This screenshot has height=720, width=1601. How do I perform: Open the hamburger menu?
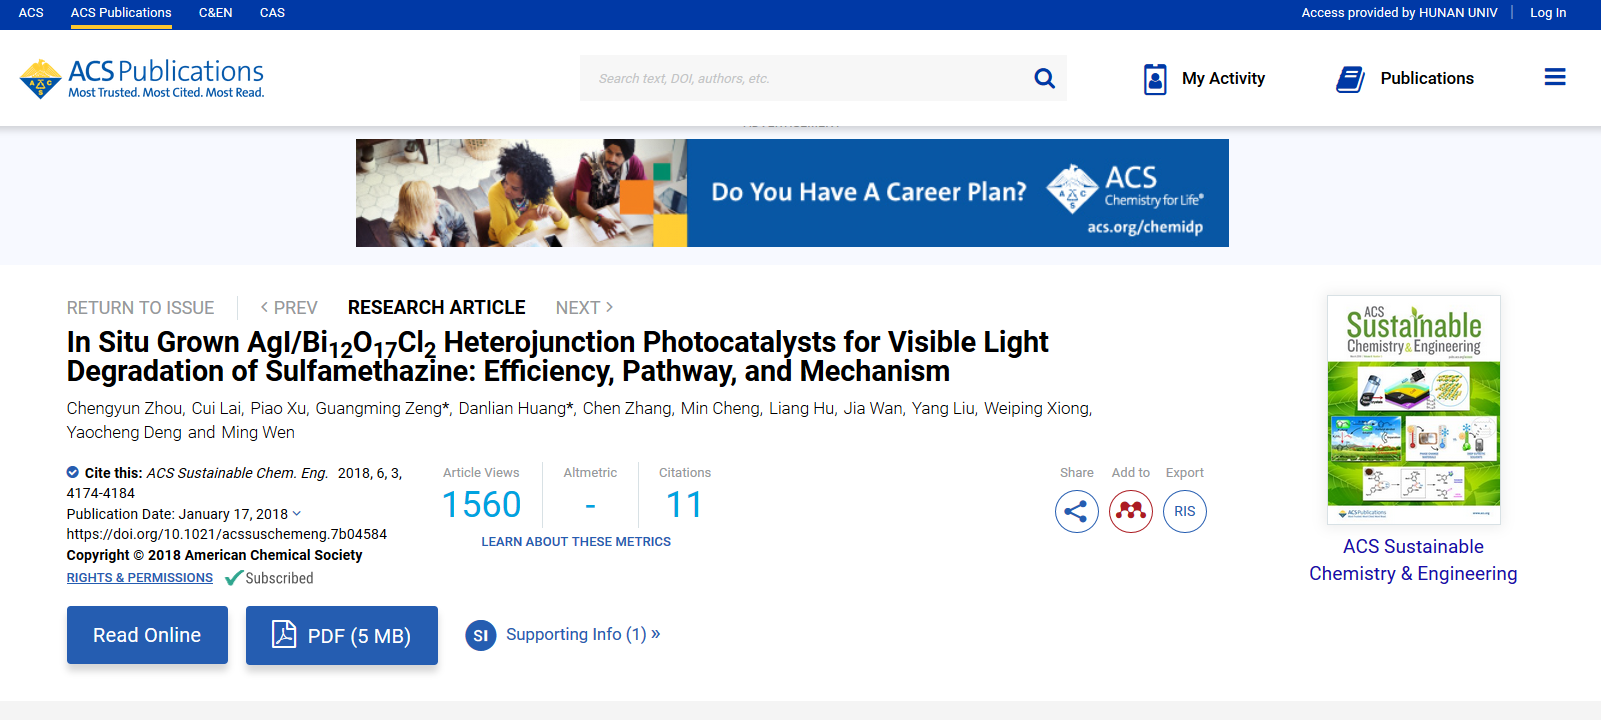1554,78
